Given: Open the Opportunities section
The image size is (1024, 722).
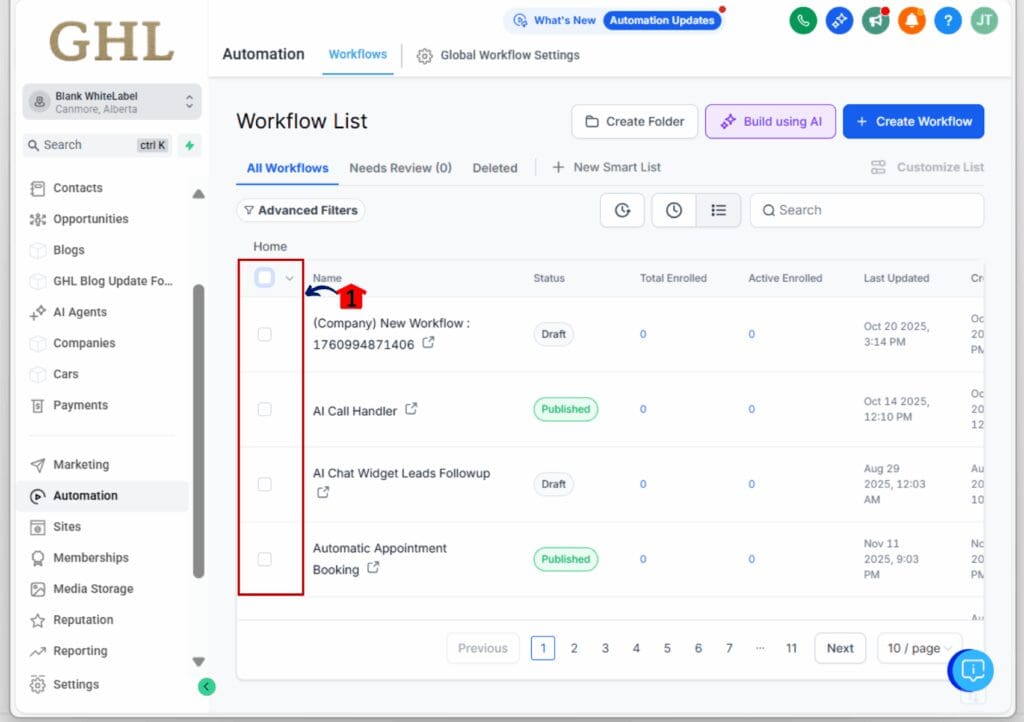Looking at the screenshot, I should pos(82,218).
